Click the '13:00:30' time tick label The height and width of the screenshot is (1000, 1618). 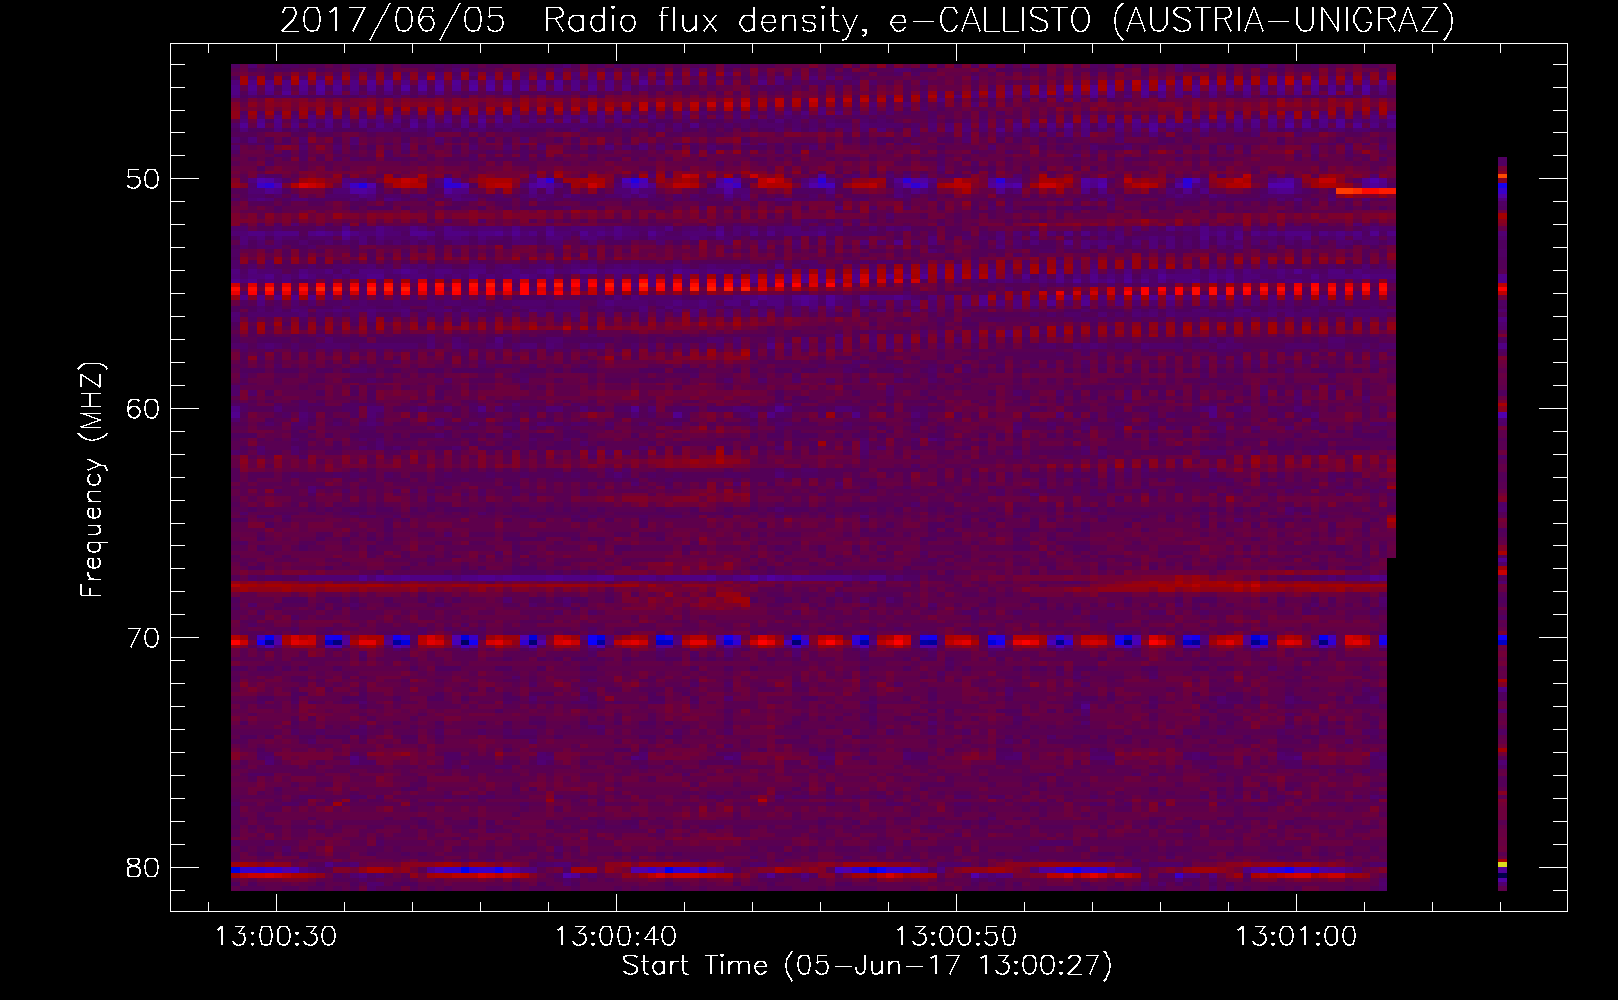[x=276, y=937]
